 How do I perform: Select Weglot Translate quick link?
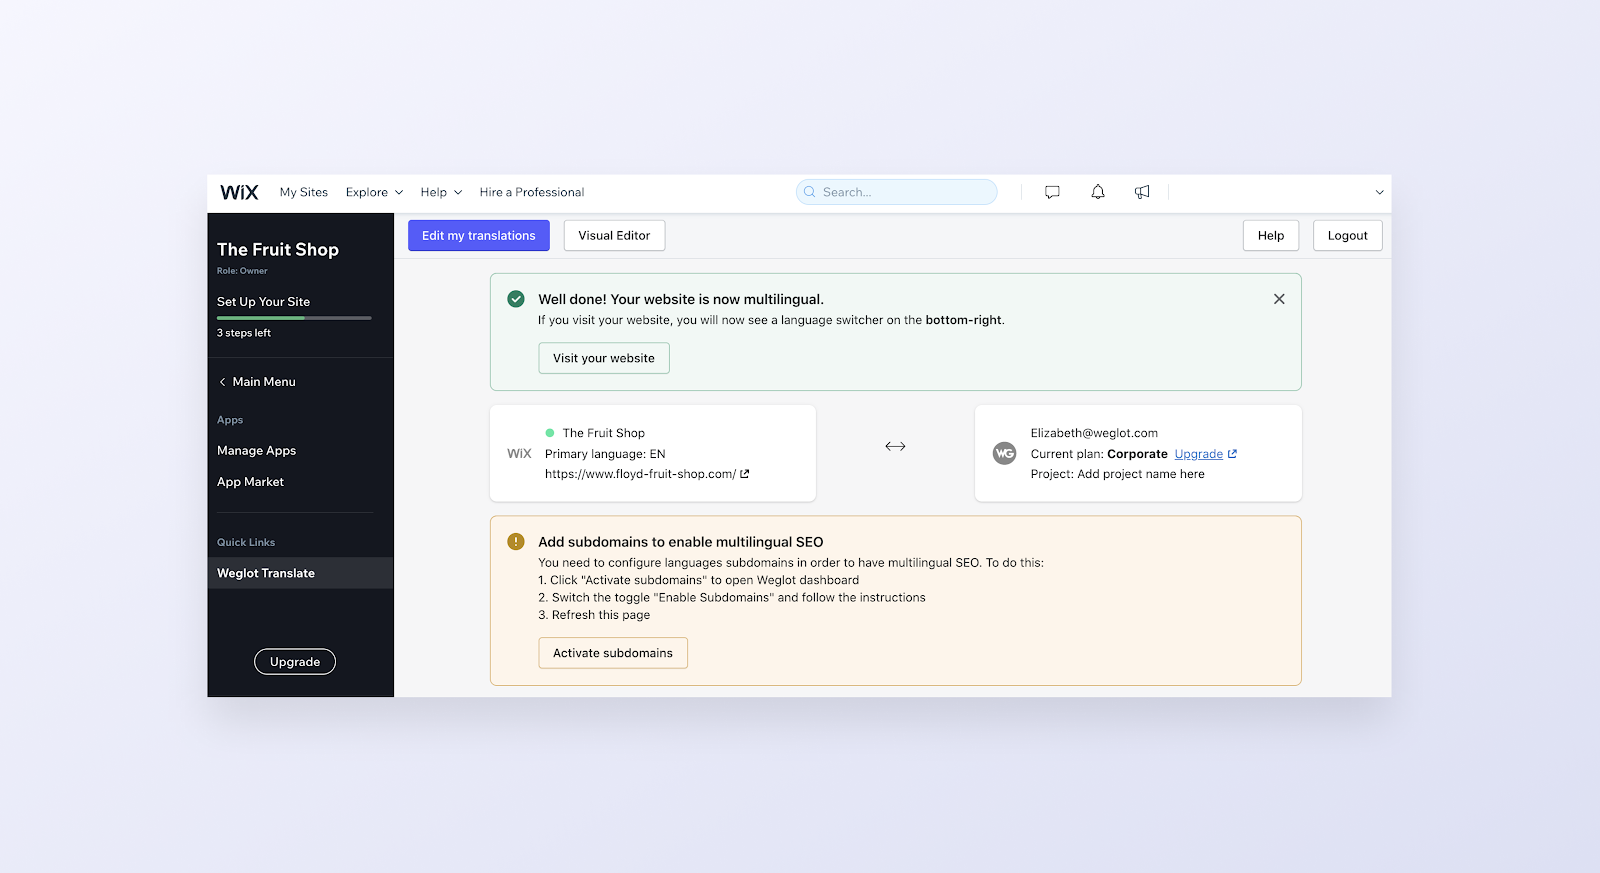pyautogui.click(x=300, y=573)
